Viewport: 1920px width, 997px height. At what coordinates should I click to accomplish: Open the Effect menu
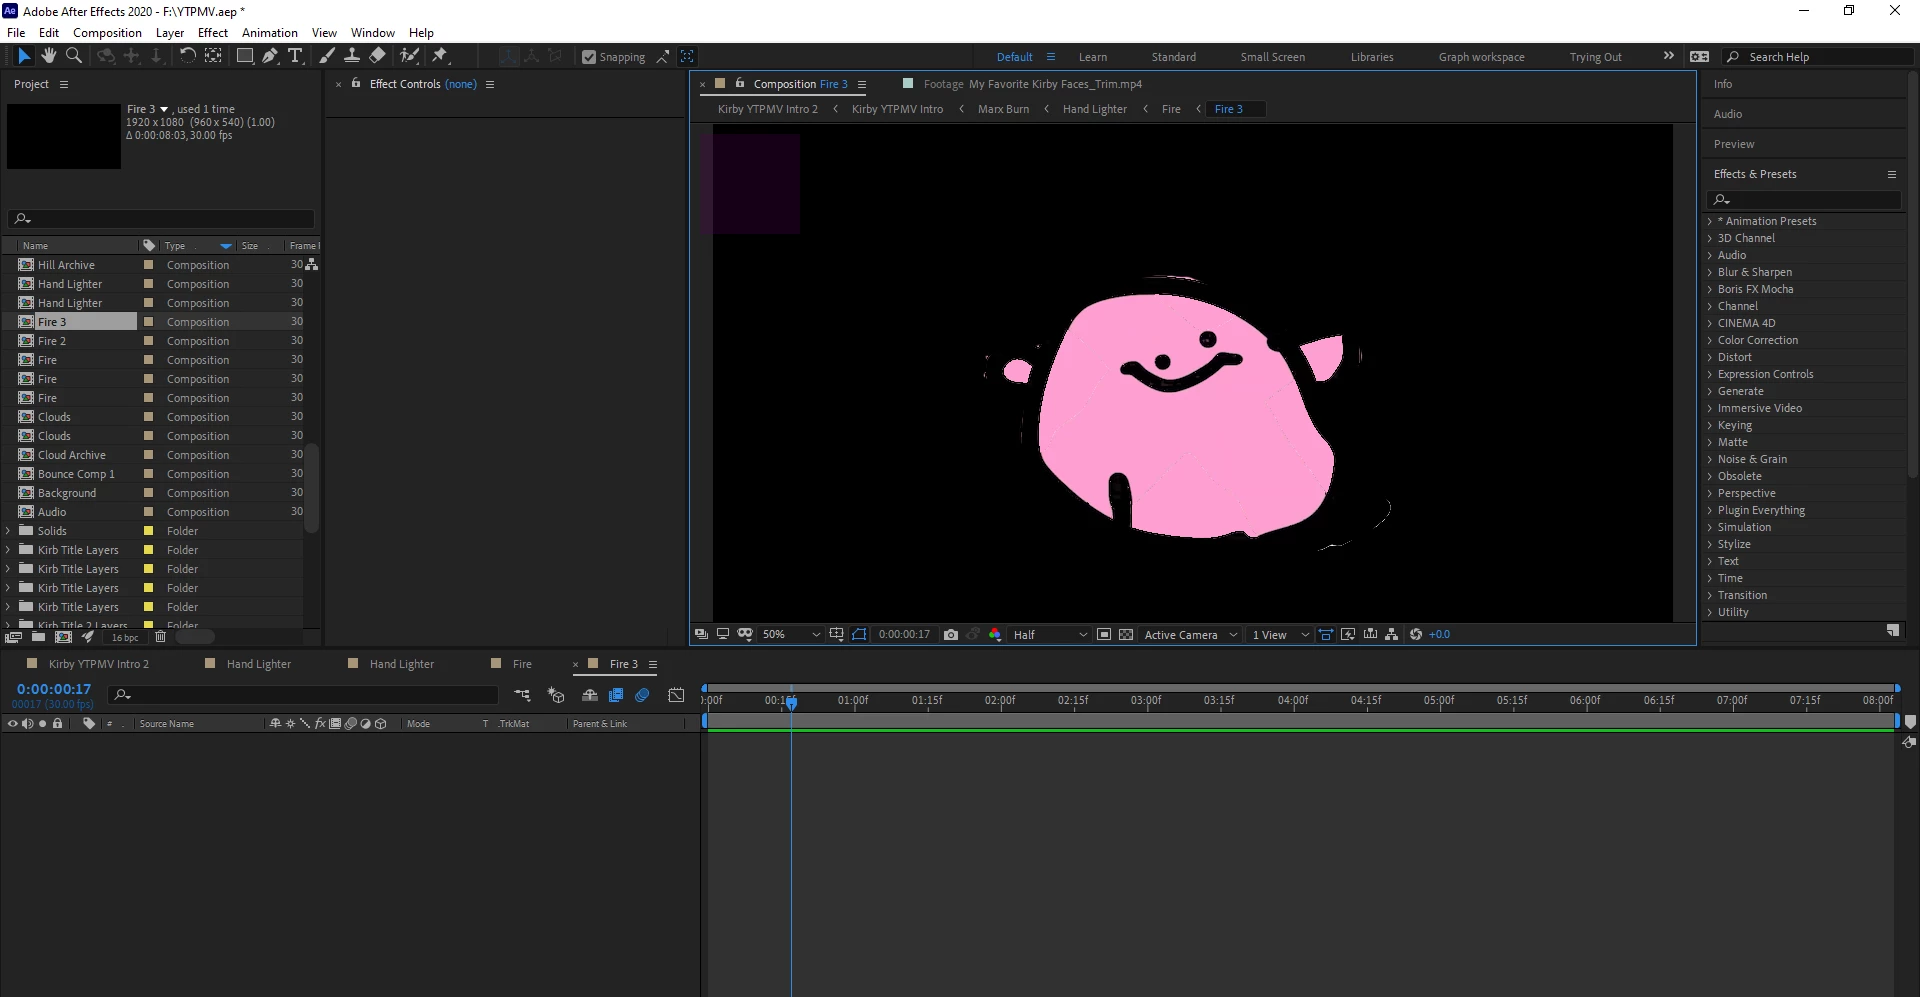point(213,32)
